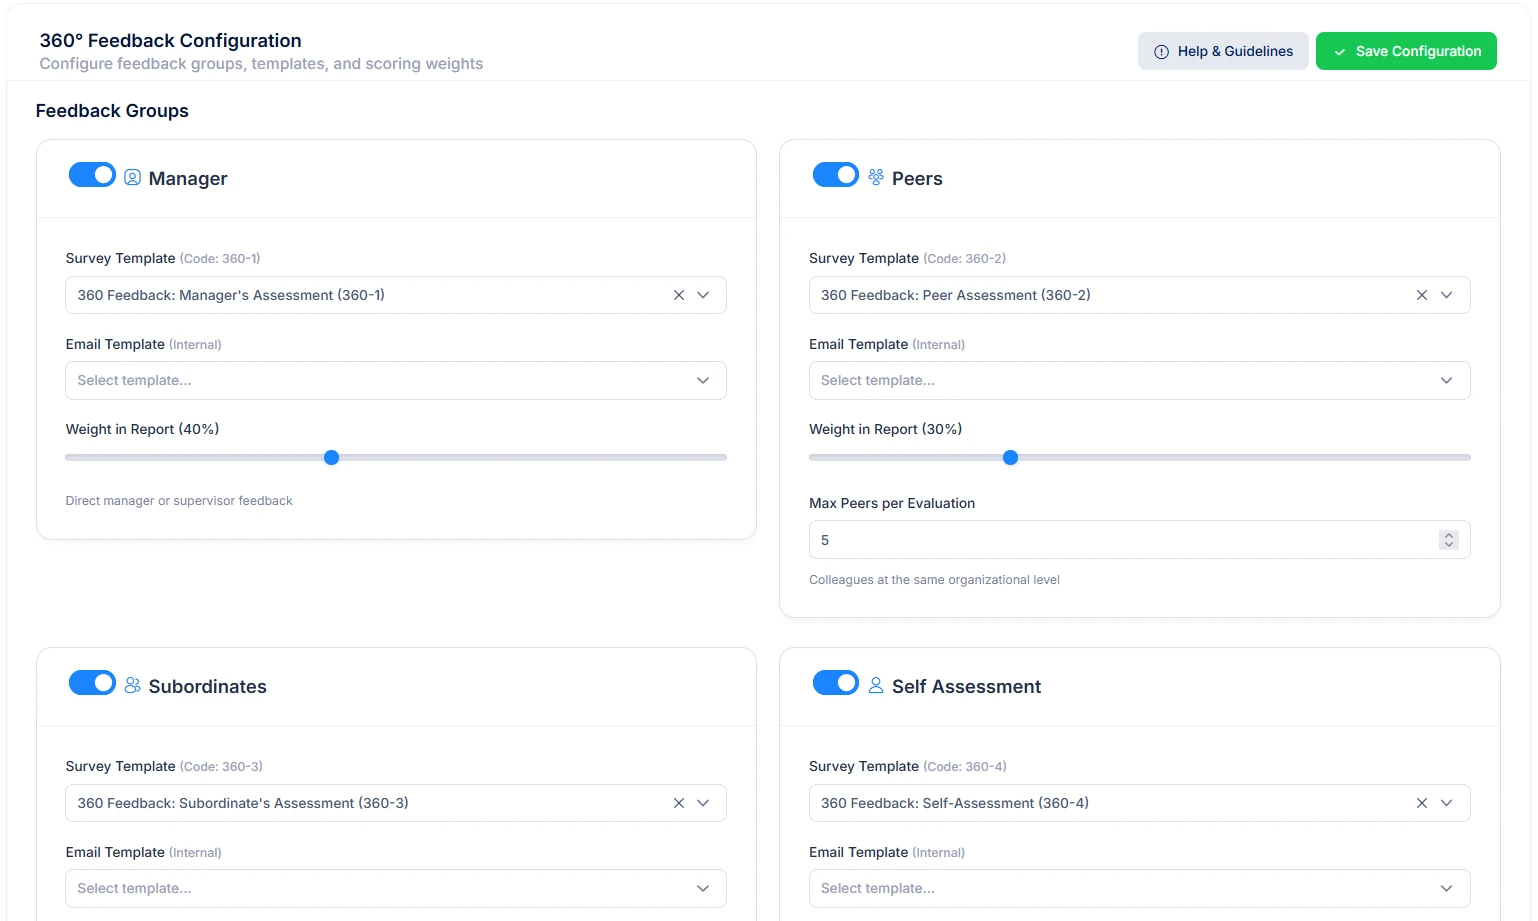Click the Manager weight in report slider handle
Image resolution: width=1538 pixels, height=921 pixels.
click(x=332, y=458)
